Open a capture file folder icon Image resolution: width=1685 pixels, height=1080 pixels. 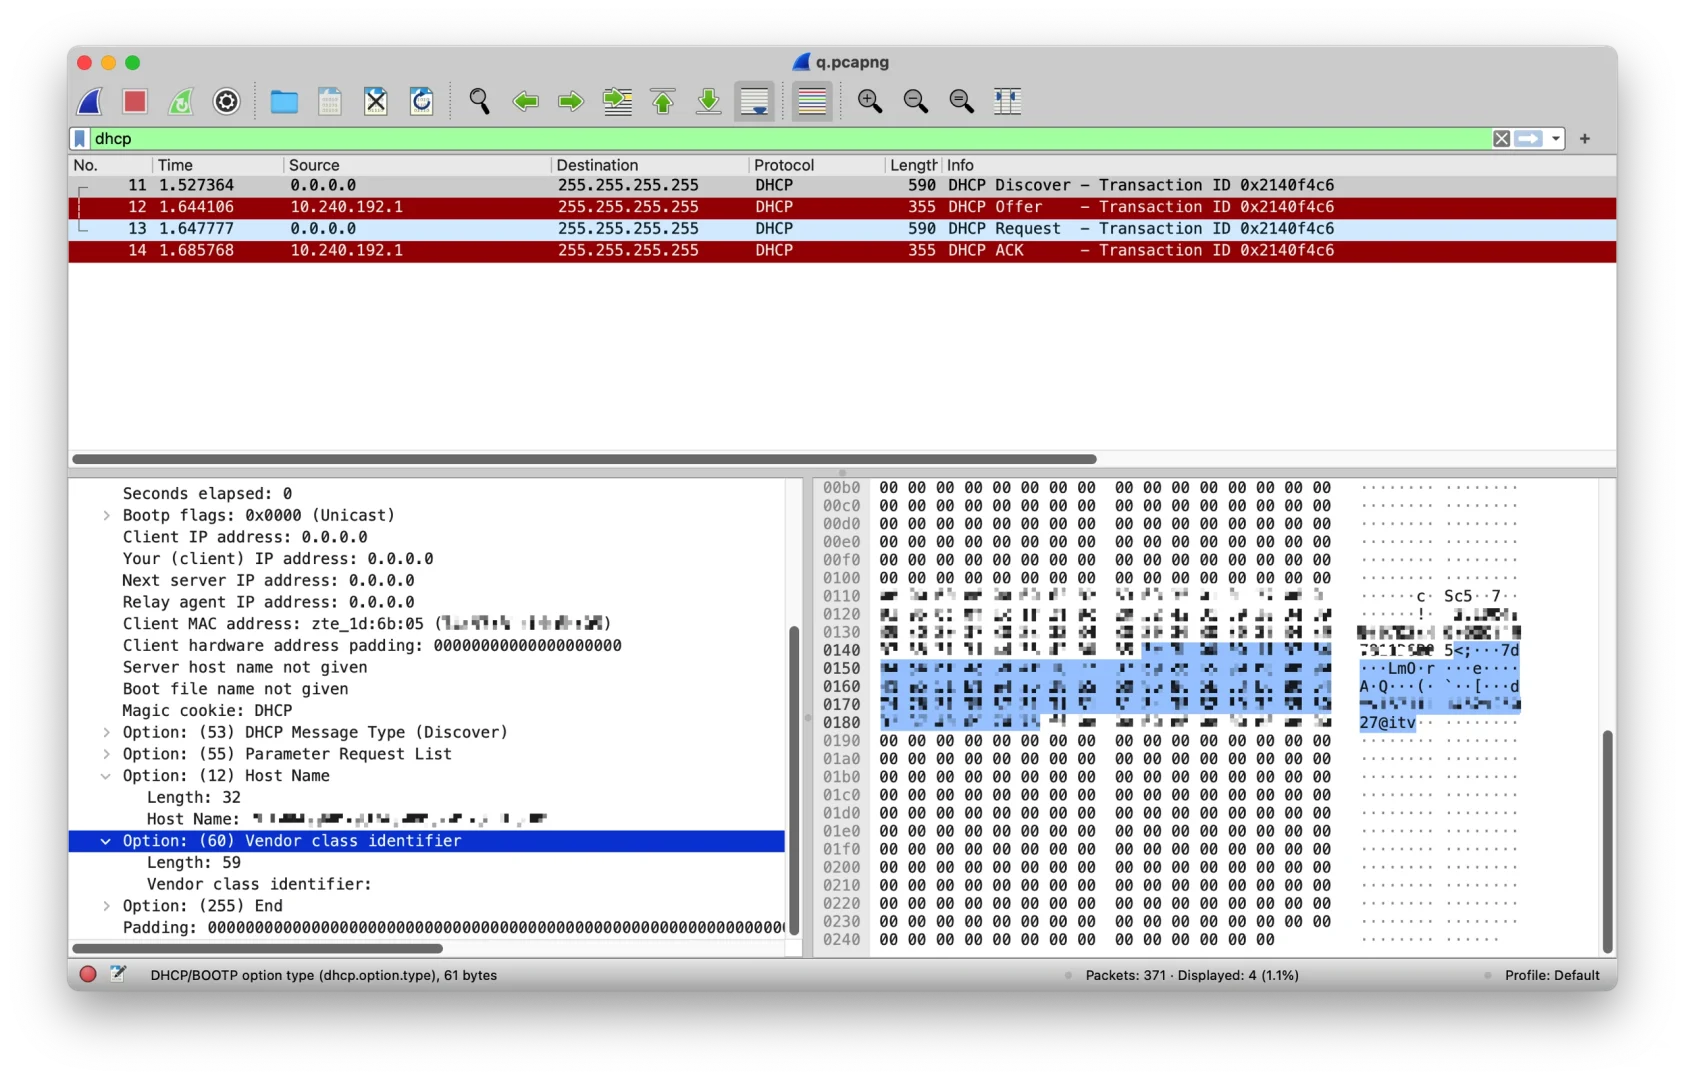[284, 101]
